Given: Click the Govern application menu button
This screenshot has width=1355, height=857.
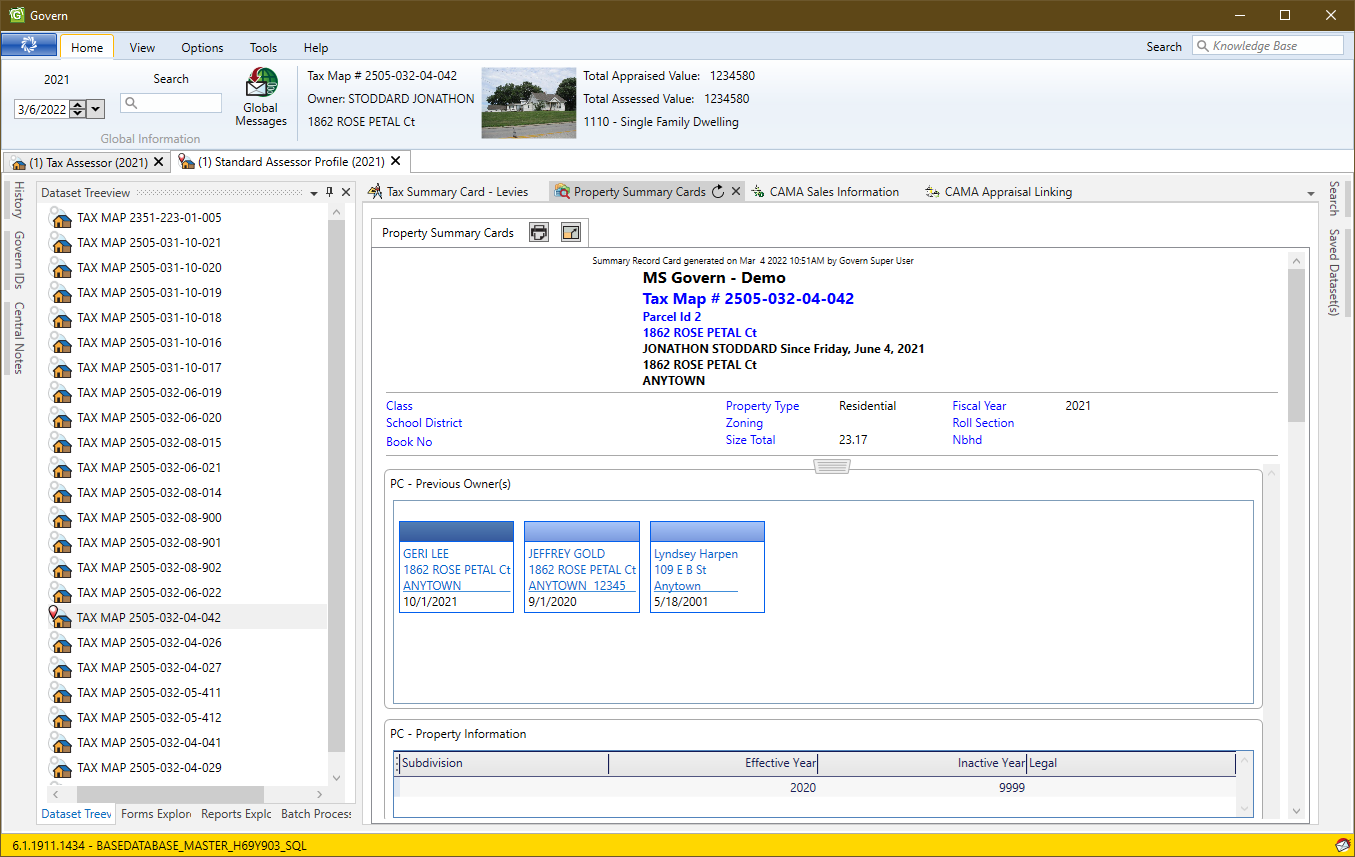Looking at the screenshot, I should click(x=29, y=46).
